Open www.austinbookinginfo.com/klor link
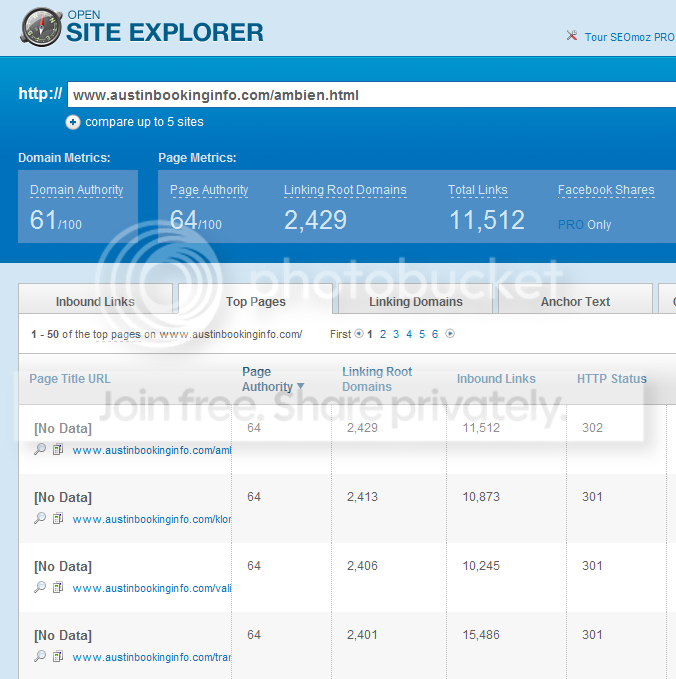Image resolution: width=676 pixels, height=679 pixels. (152, 519)
